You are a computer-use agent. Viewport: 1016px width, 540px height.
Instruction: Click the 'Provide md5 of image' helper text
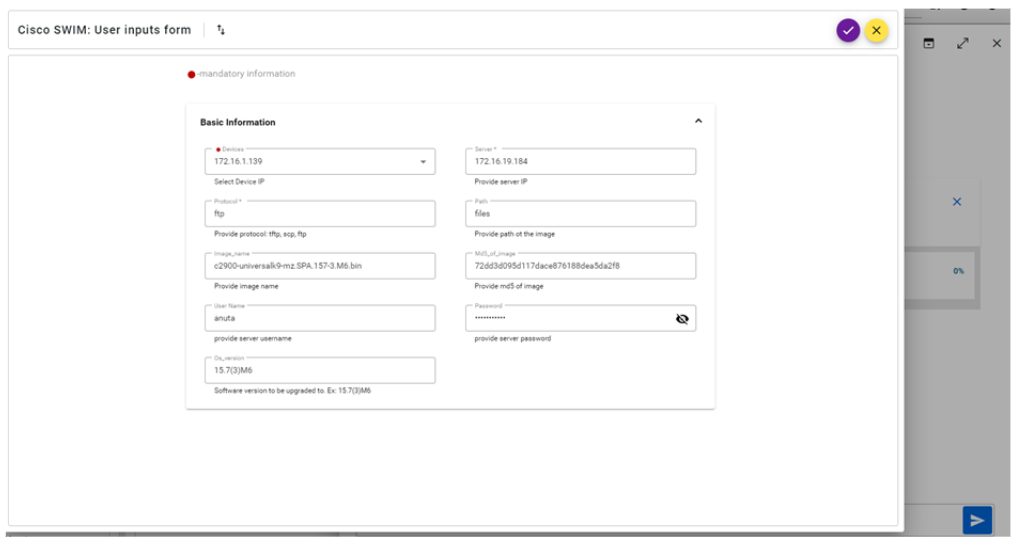coord(509,286)
